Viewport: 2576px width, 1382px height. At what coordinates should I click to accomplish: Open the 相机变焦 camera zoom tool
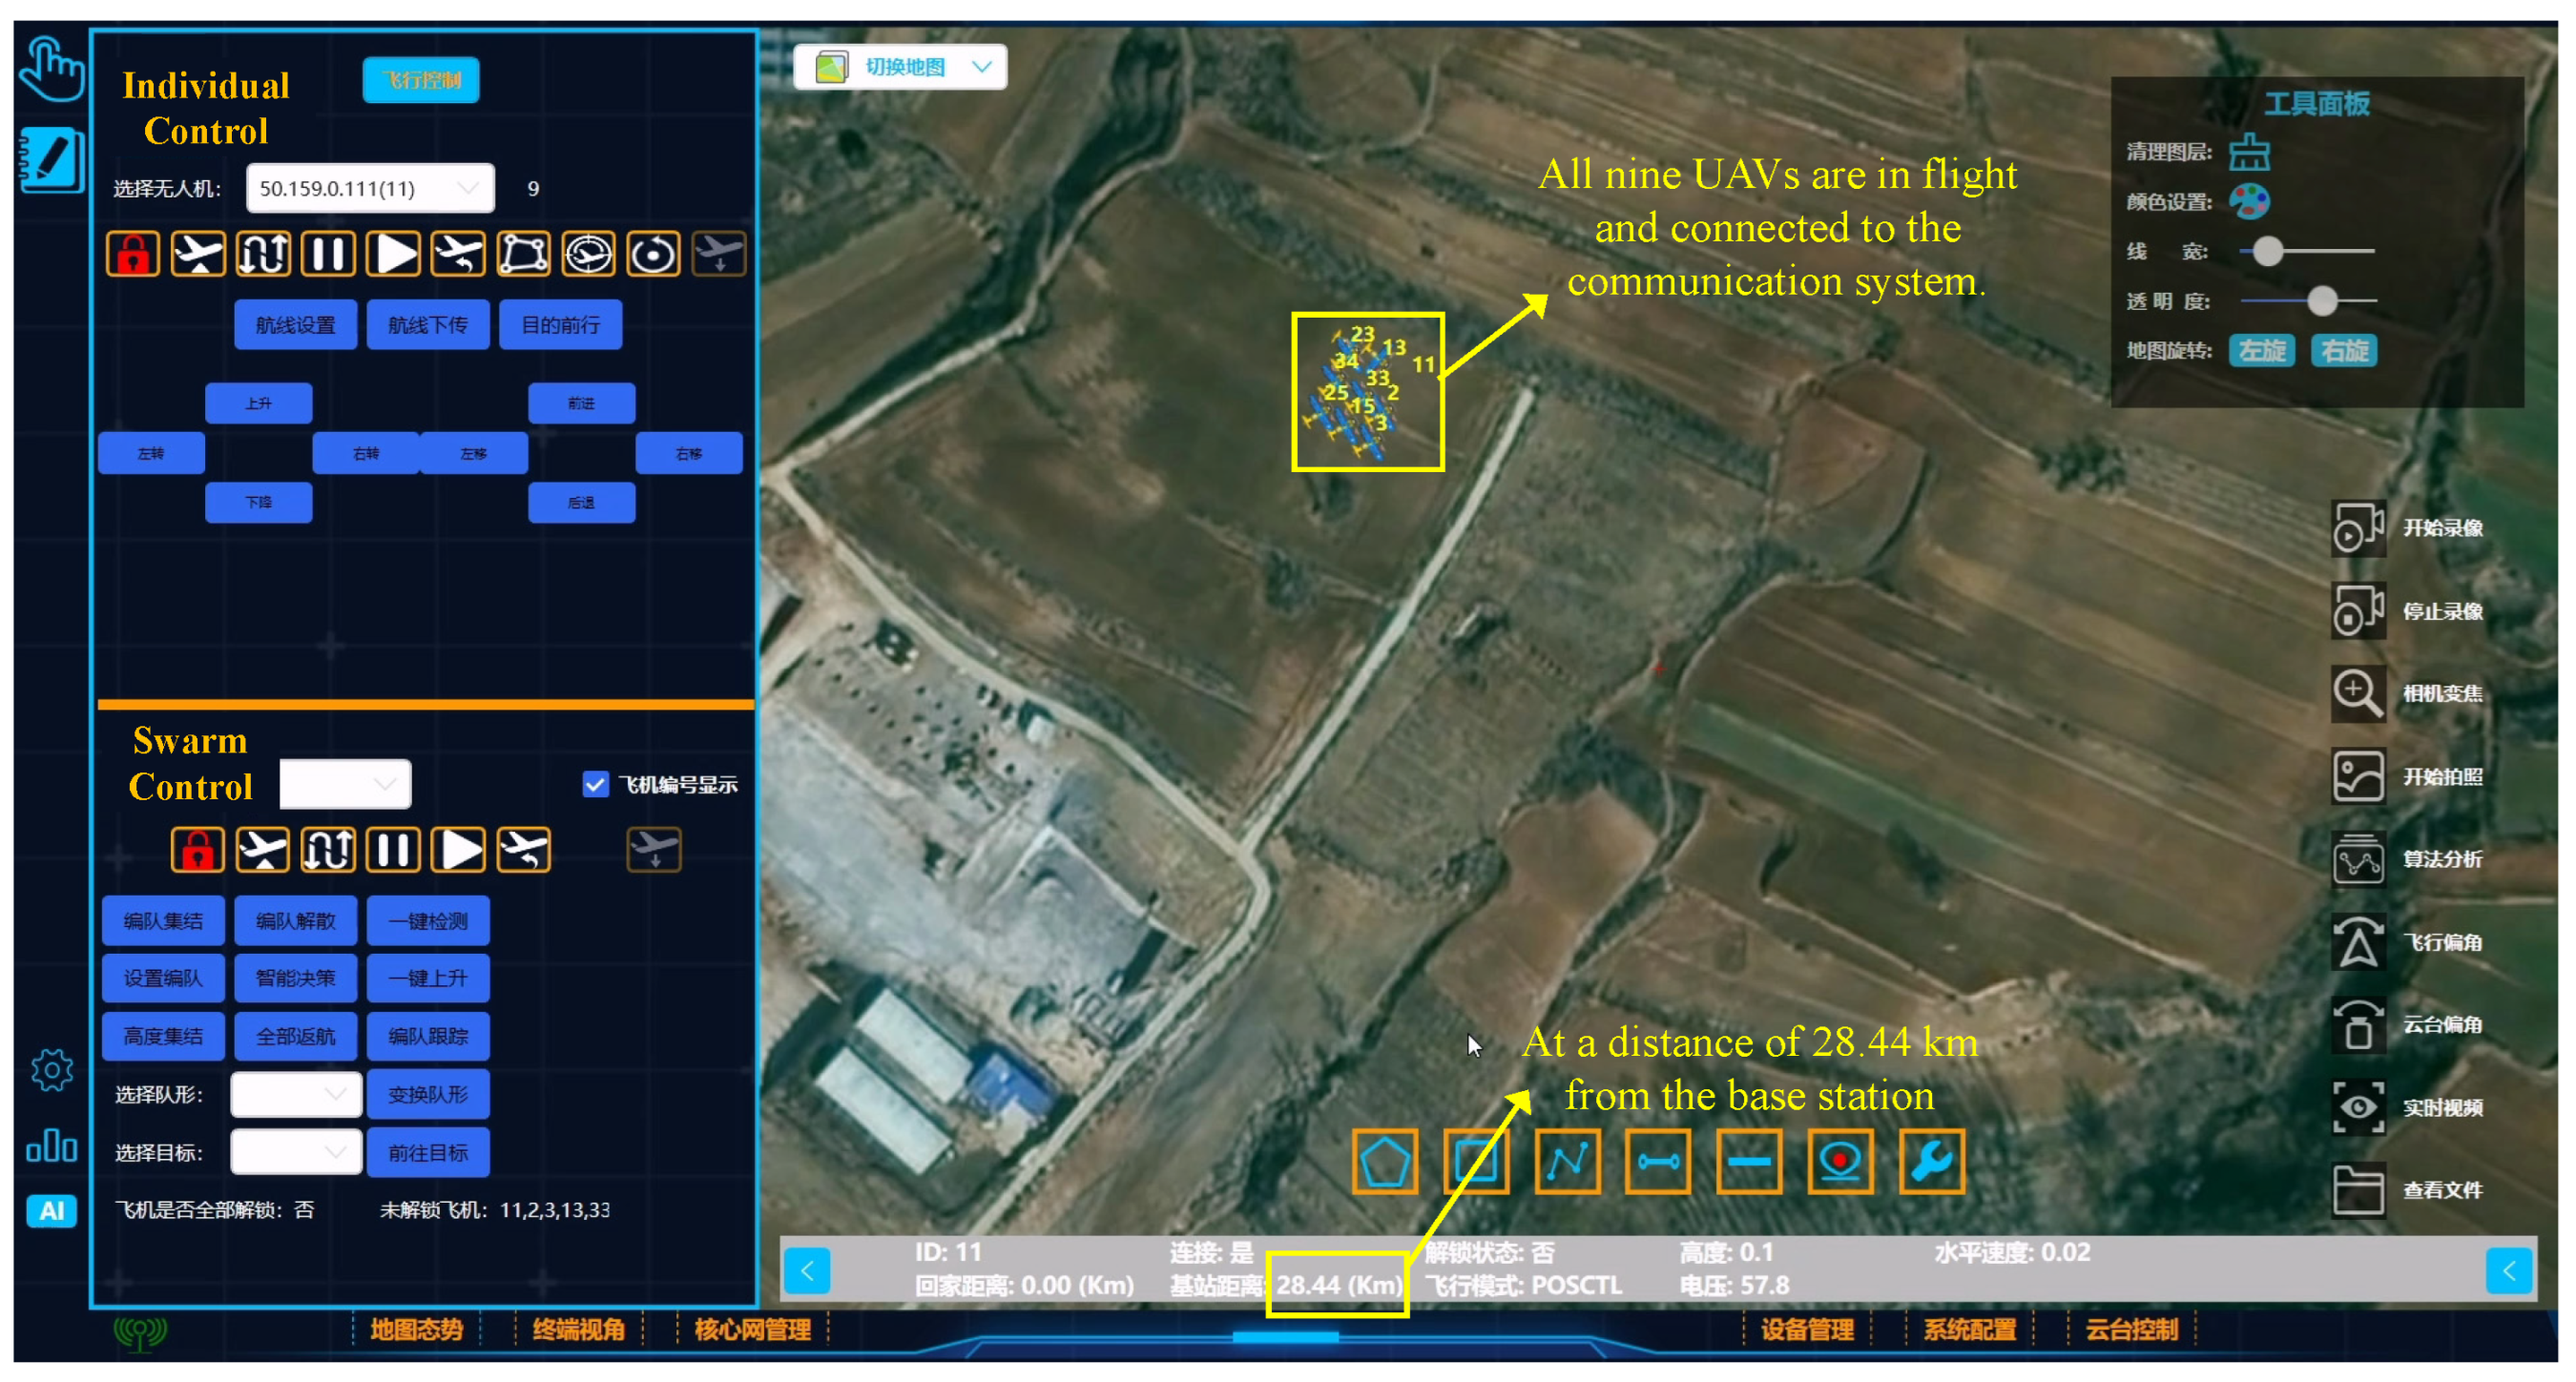coord(2358,693)
